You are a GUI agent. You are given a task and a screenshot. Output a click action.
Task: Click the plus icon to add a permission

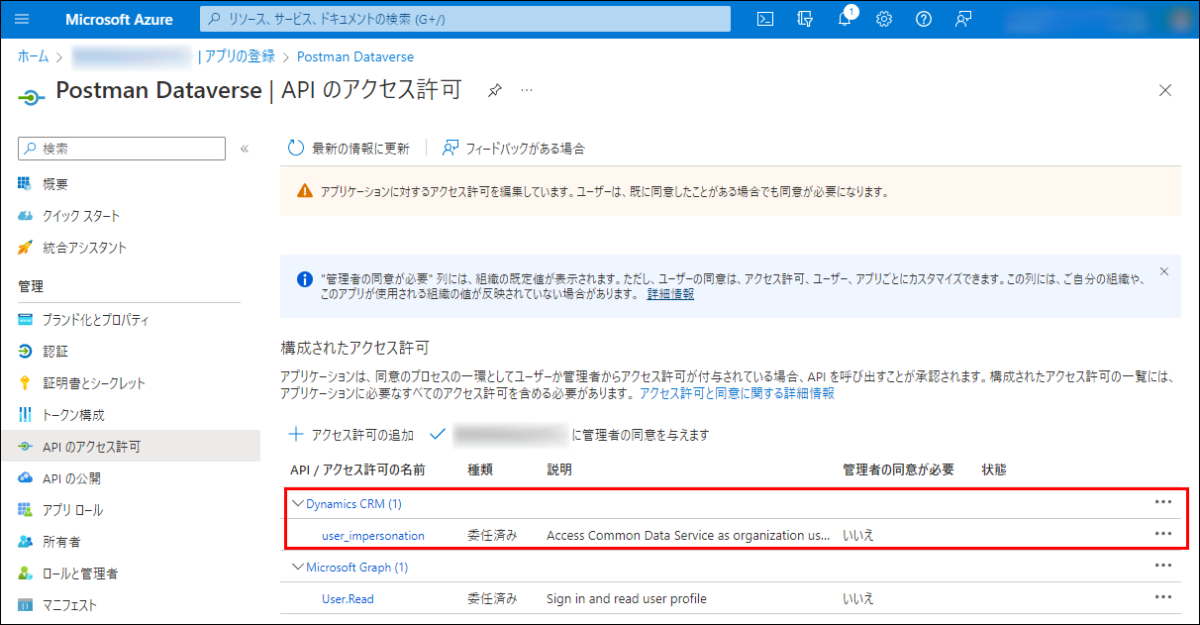coord(296,434)
